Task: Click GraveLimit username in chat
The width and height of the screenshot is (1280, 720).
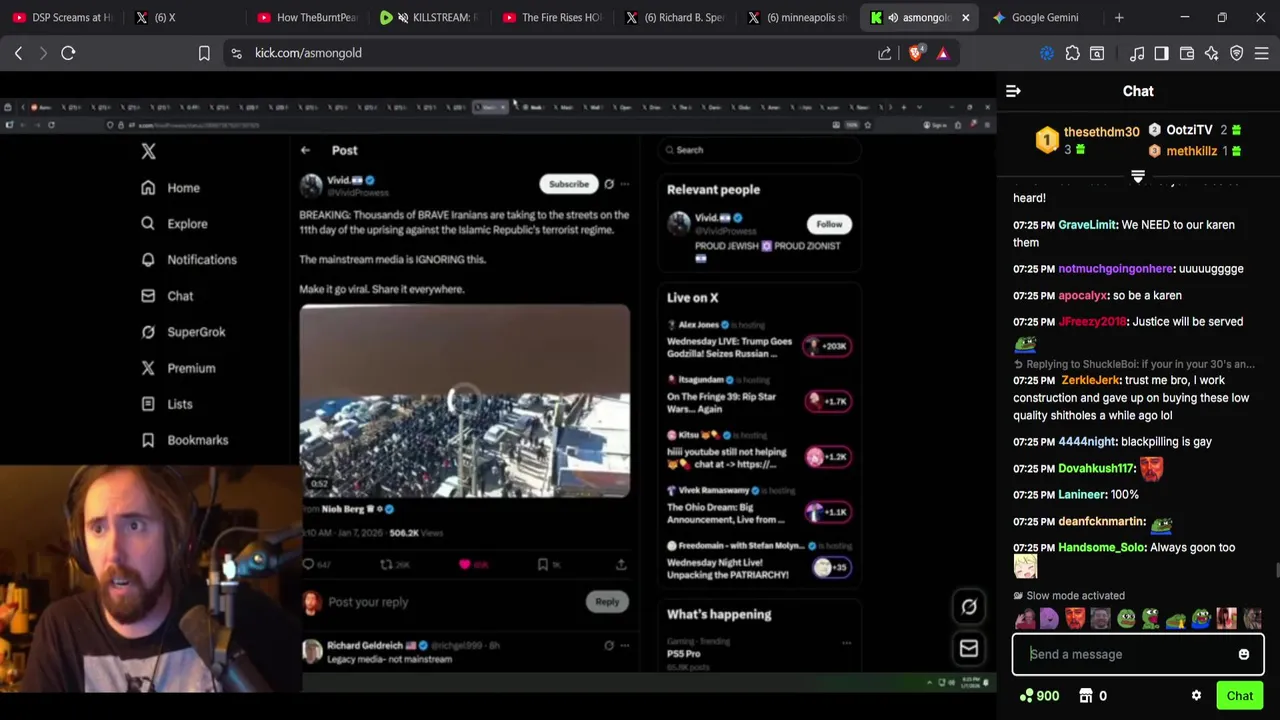Action: 1087,225
